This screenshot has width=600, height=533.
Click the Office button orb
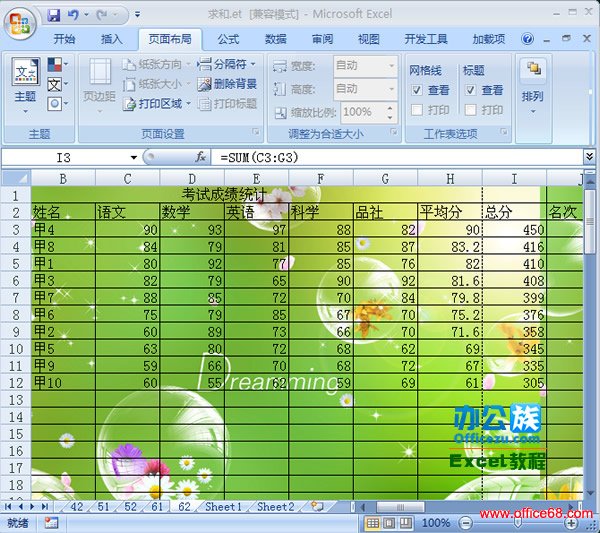point(19,24)
